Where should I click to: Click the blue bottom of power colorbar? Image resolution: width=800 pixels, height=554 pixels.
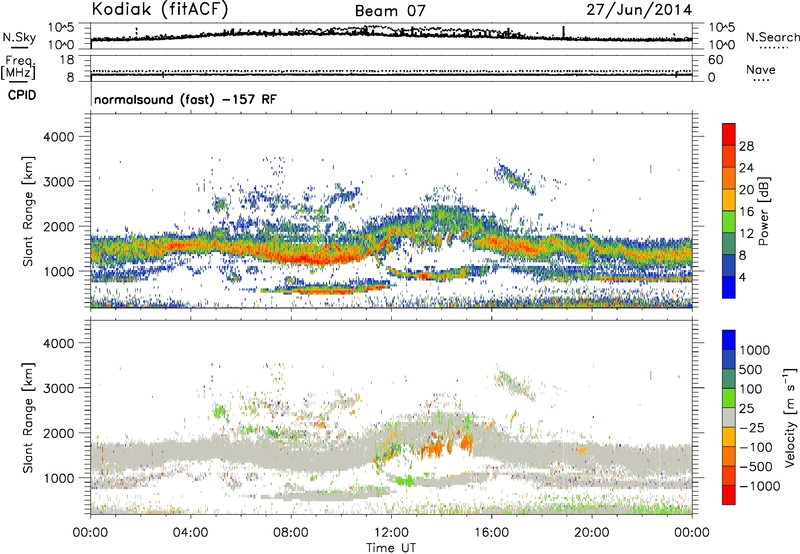coord(729,288)
